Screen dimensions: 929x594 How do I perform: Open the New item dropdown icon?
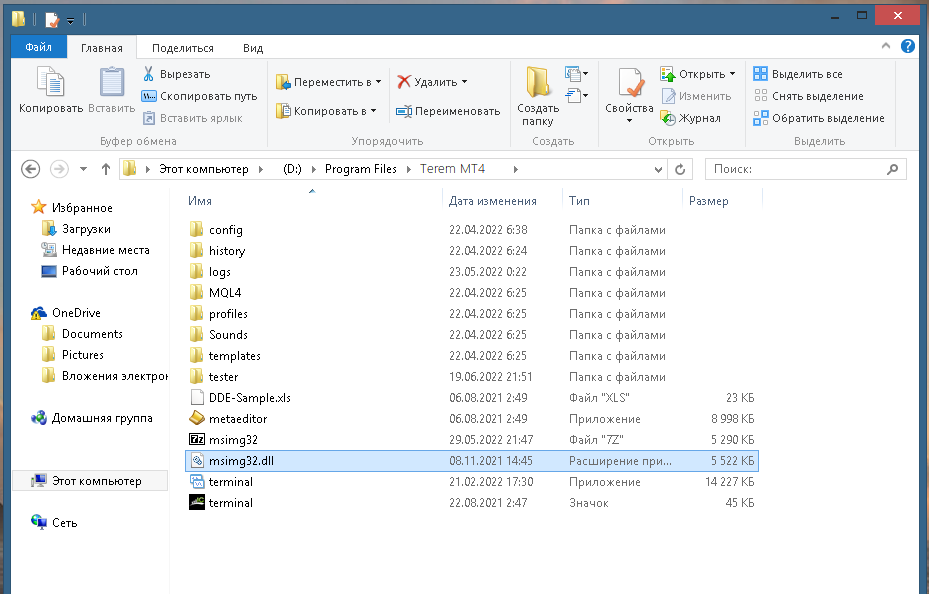click(x=576, y=73)
